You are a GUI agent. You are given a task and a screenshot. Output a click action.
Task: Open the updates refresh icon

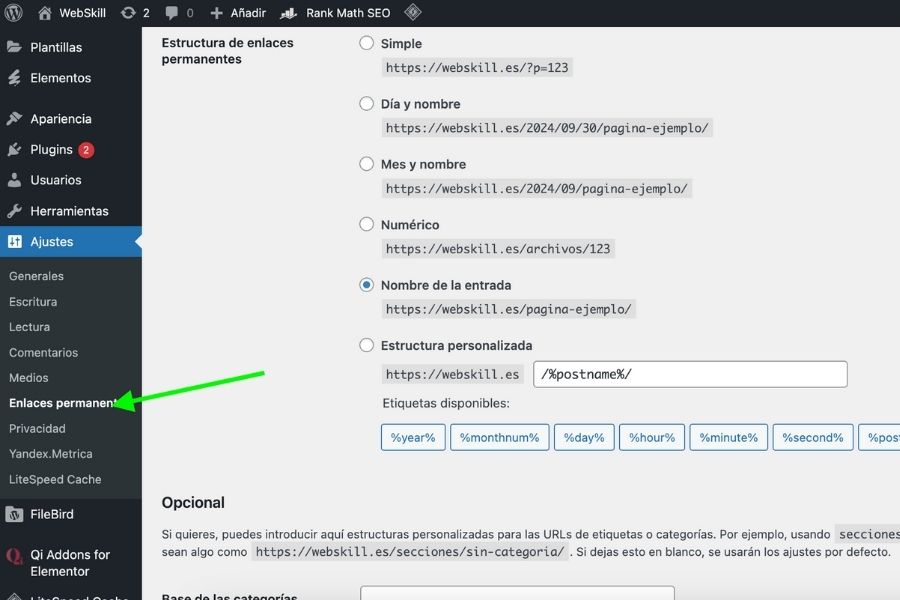tap(128, 13)
